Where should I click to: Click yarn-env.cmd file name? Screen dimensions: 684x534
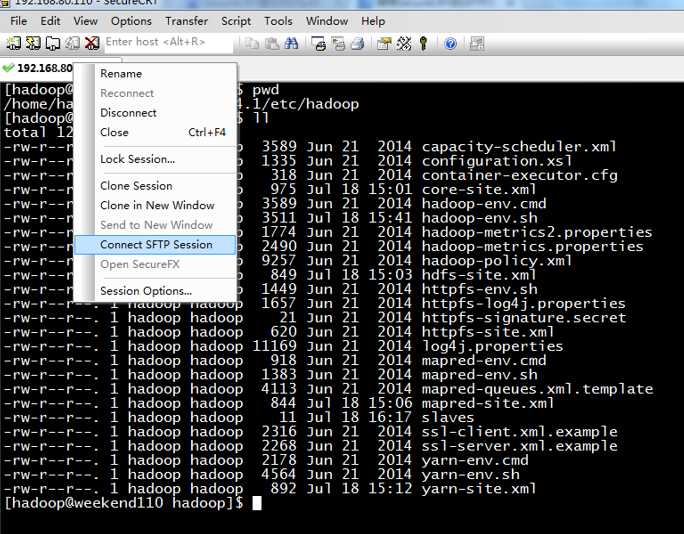[475, 461]
